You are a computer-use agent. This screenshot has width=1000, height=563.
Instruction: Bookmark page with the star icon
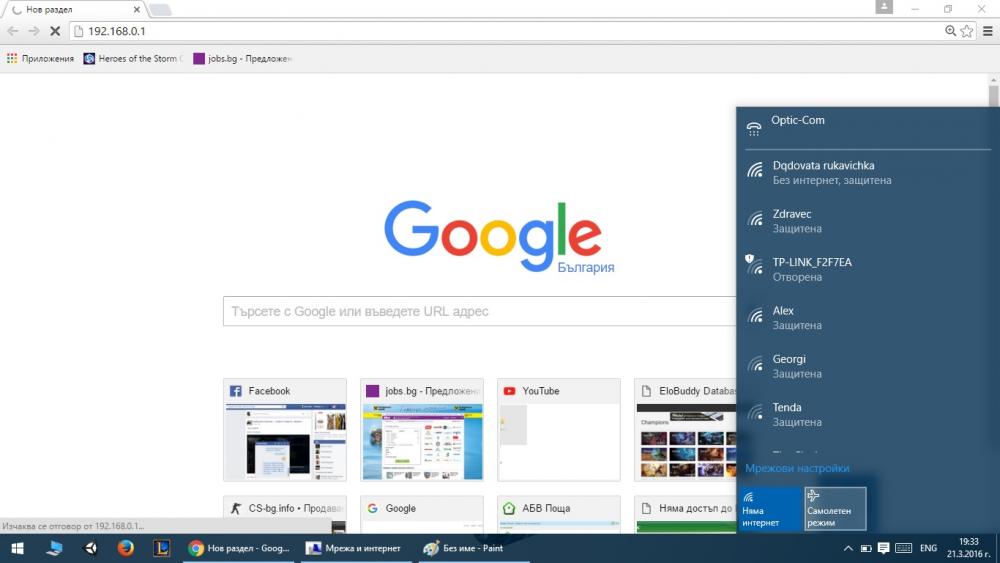(967, 31)
